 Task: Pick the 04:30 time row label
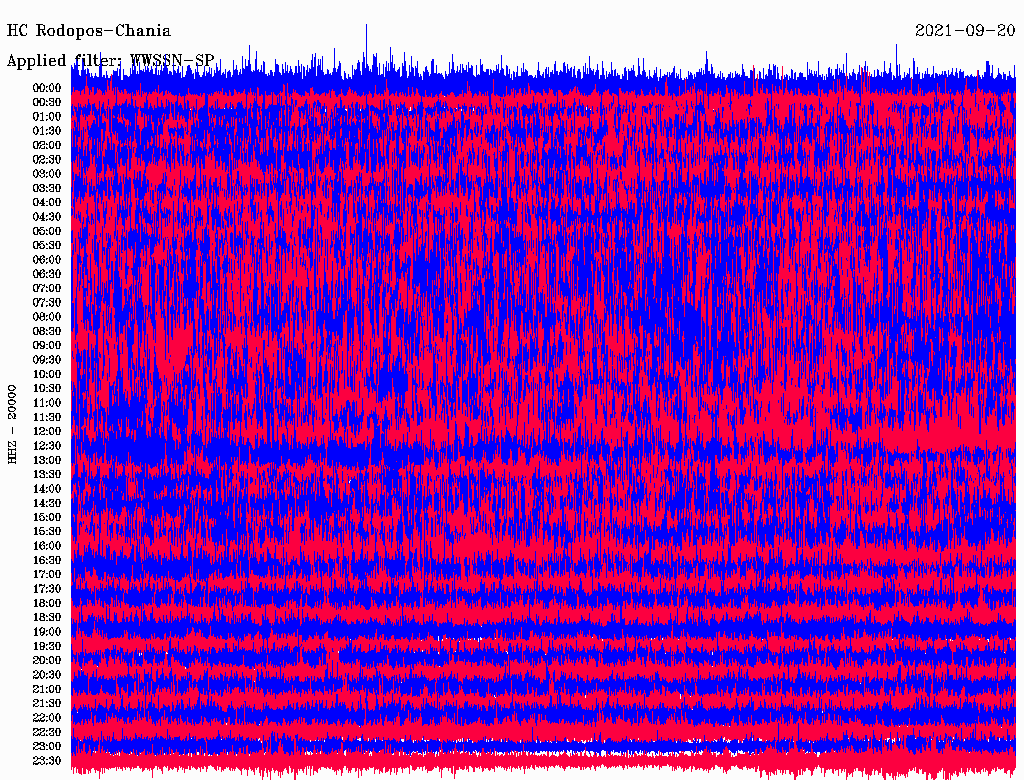click(x=47, y=217)
